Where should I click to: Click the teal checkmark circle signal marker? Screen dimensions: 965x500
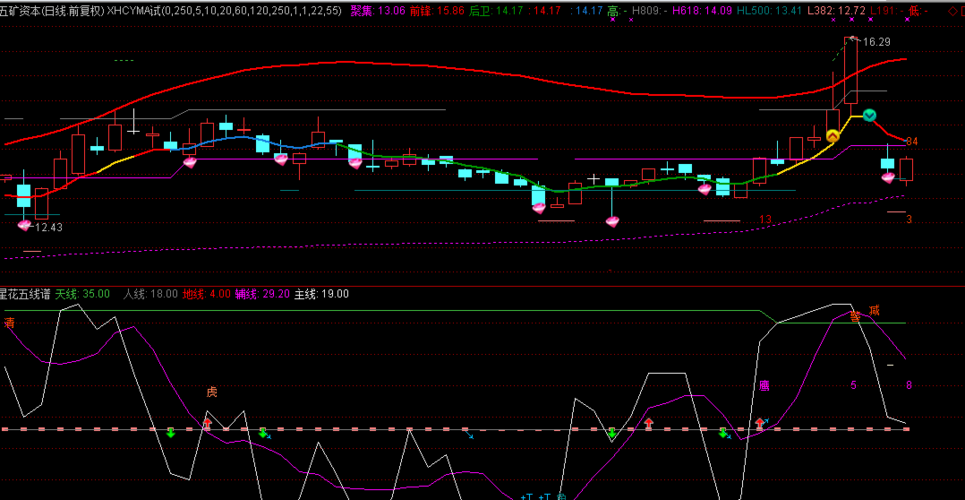coord(869,115)
